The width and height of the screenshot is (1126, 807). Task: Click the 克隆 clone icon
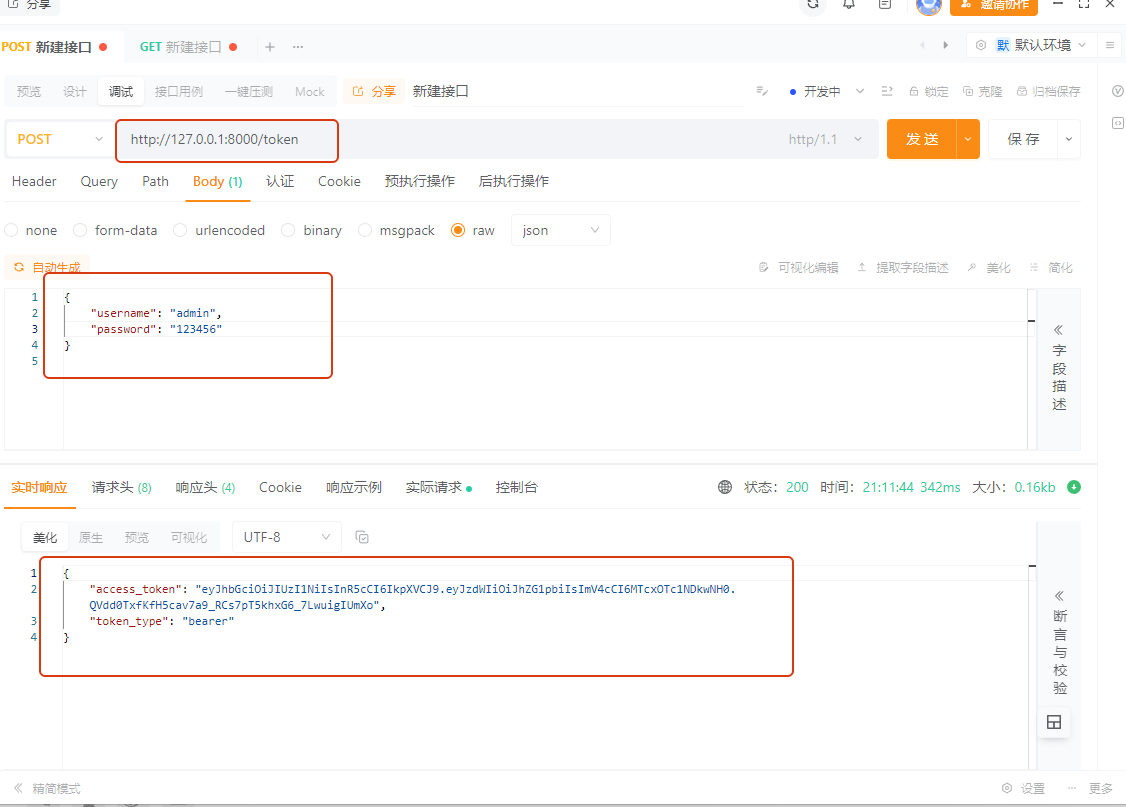pos(968,91)
